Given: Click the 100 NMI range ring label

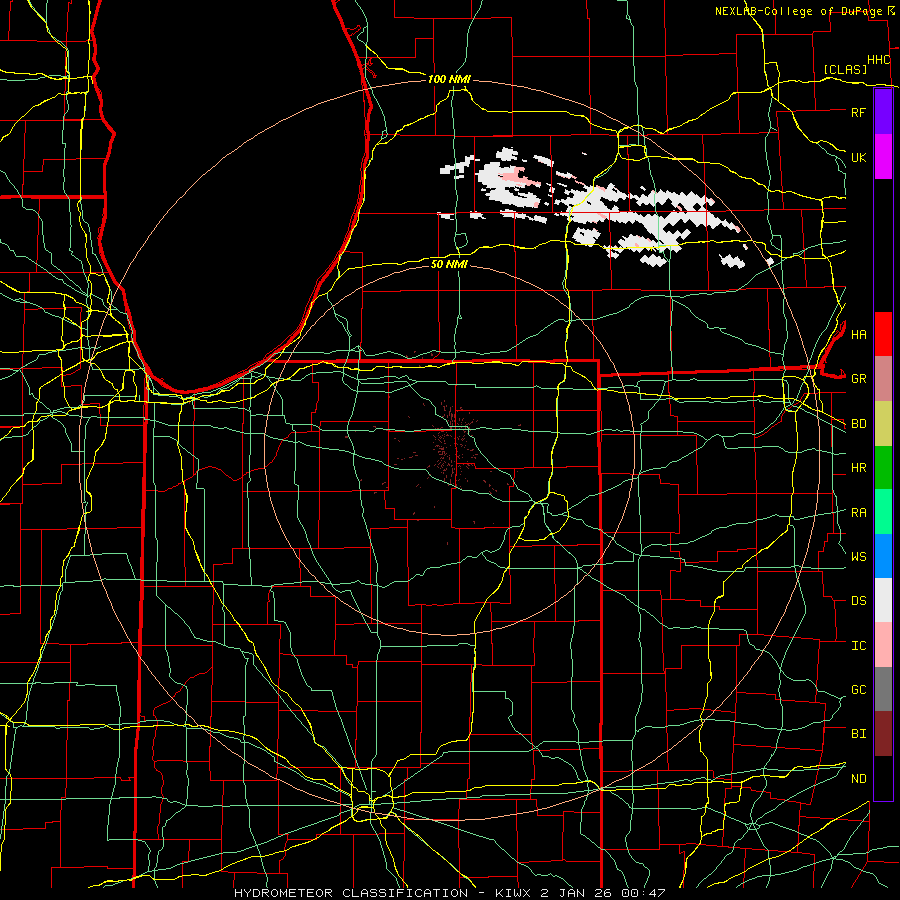Looking at the screenshot, I should pyautogui.click(x=449, y=79).
